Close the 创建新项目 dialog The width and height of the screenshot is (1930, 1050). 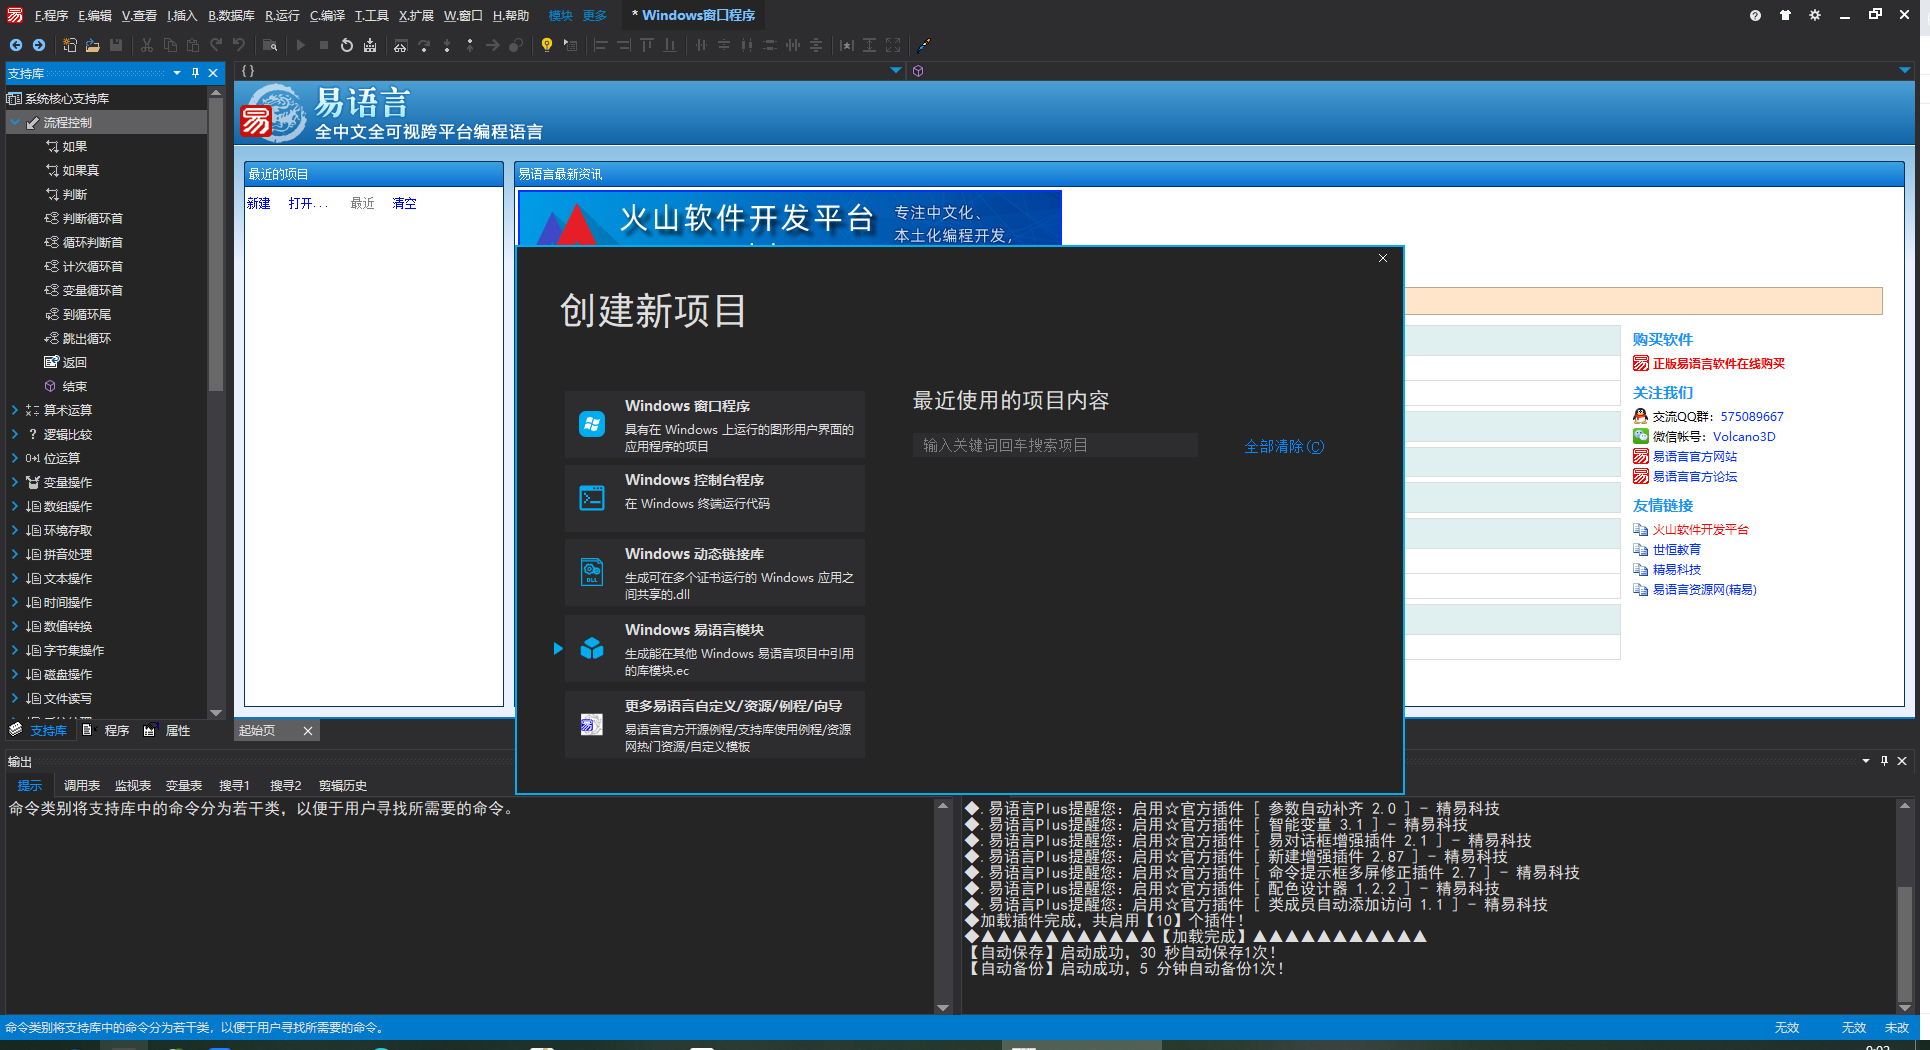(x=1383, y=258)
